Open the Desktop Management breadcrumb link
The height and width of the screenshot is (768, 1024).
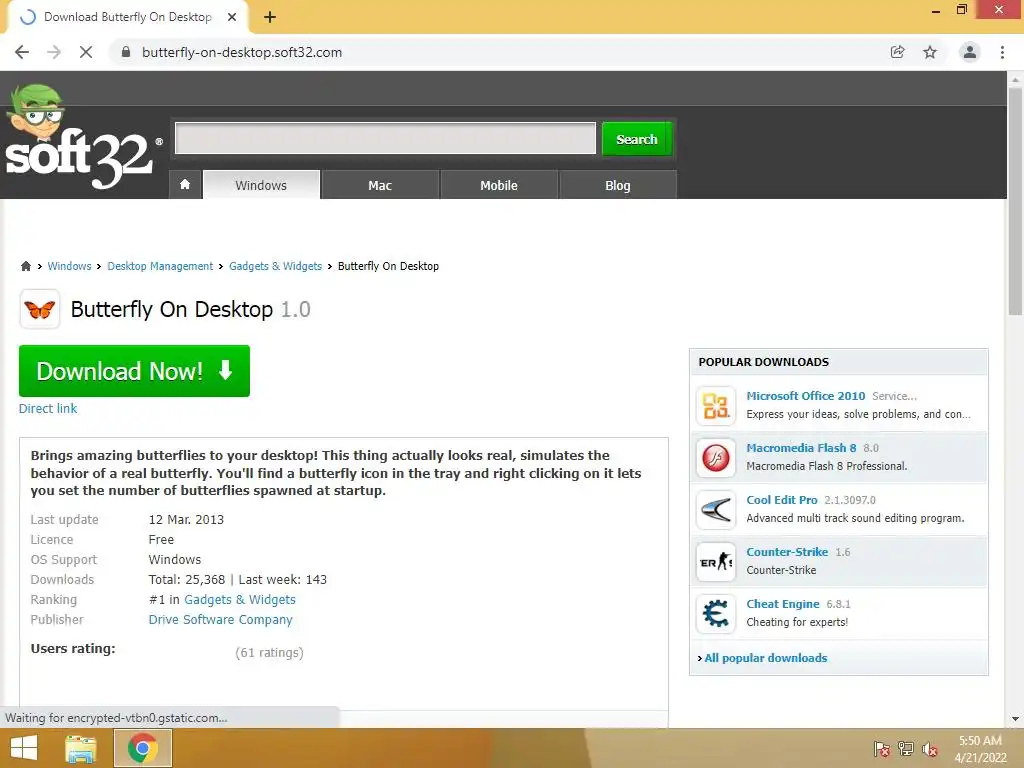click(x=160, y=266)
